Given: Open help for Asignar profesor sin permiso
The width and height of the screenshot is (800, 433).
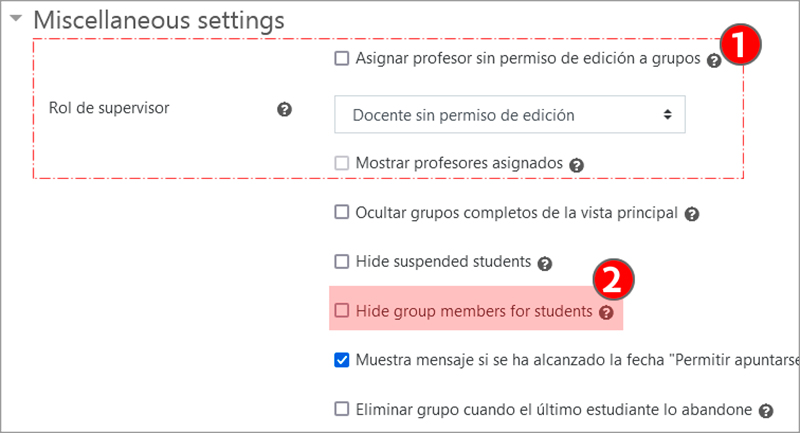Looking at the screenshot, I should click(x=713, y=60).
